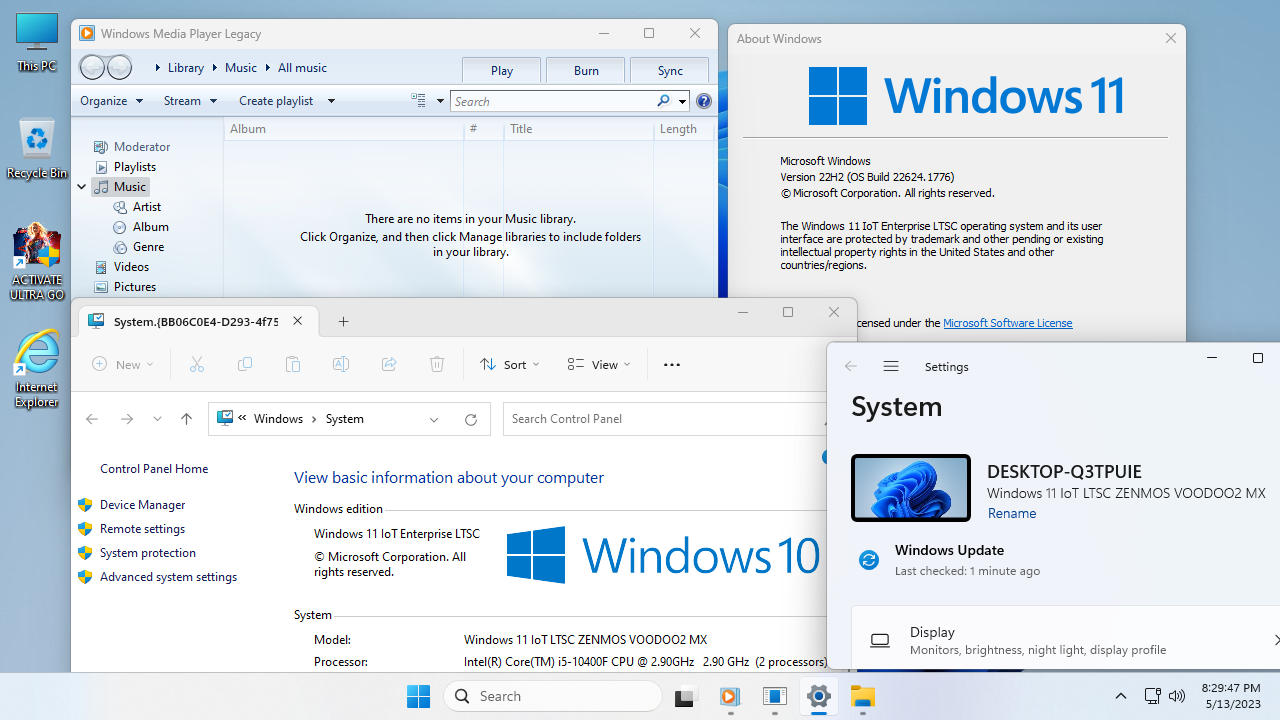Open recent locations chevron in Explorer
Screen dimensions: 1280x720
(157, 419)
